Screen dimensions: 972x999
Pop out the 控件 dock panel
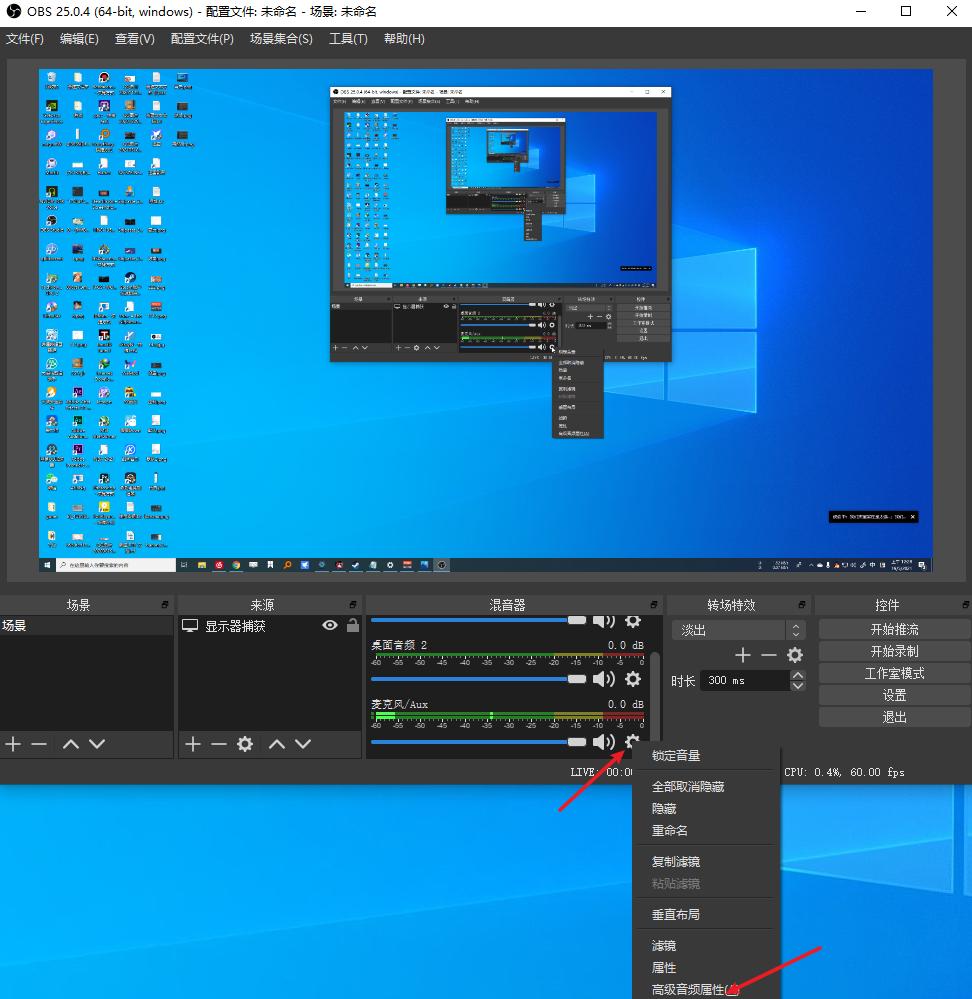(966, 604)
